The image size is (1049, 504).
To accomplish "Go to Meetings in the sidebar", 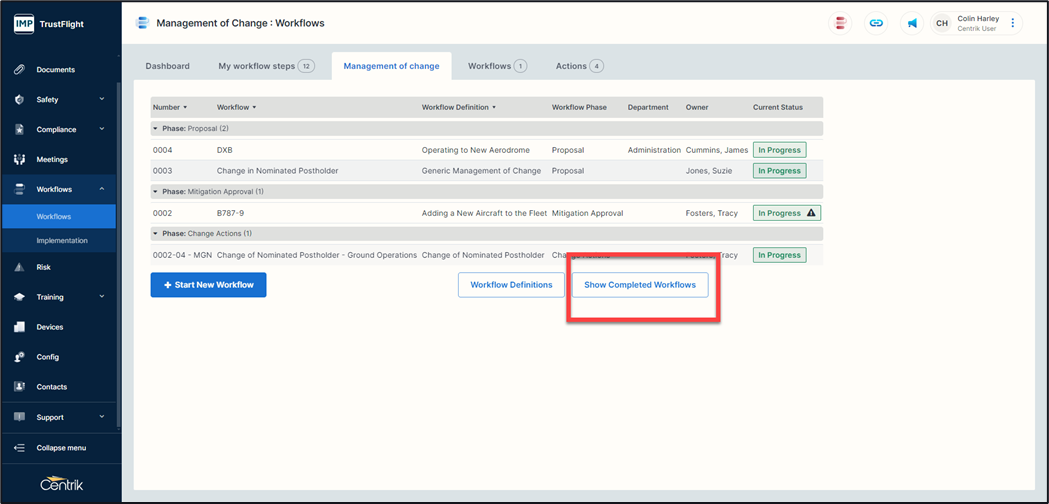I will 52,159.
